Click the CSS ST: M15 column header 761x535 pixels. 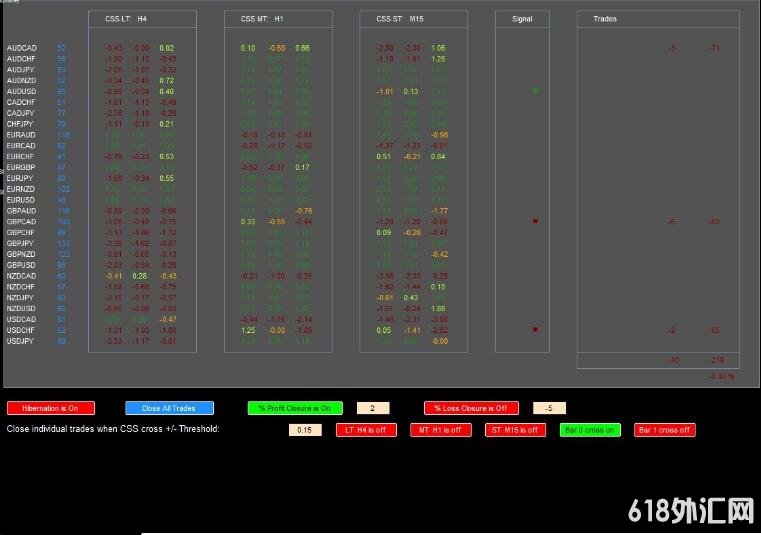pos(399,19)
